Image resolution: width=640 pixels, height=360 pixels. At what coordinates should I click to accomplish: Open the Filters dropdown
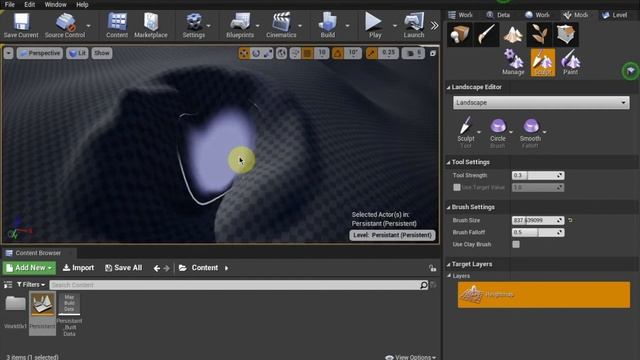pos(31,284)
